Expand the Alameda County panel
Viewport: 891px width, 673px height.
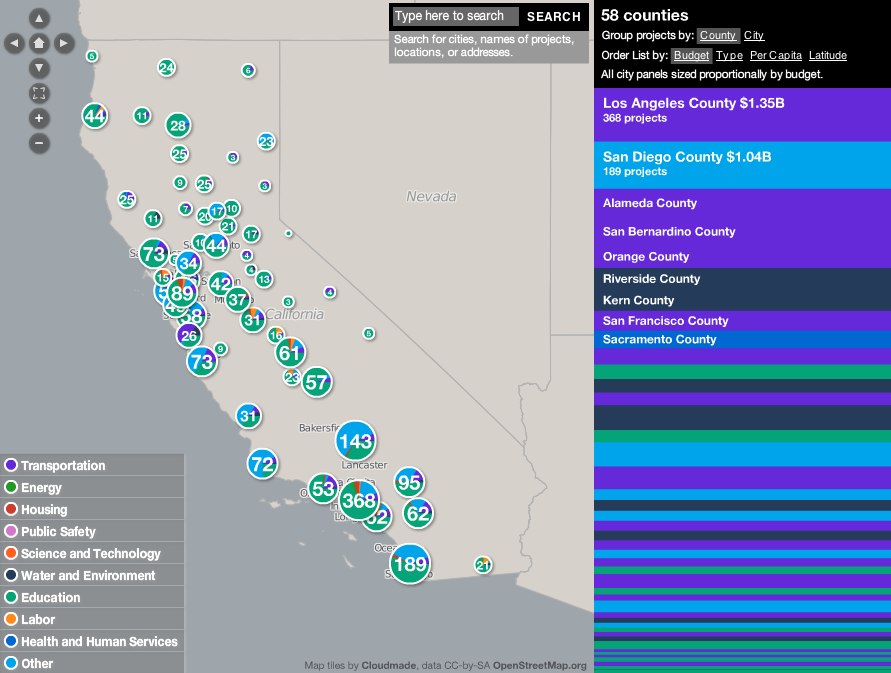click(x=741, y=203)
